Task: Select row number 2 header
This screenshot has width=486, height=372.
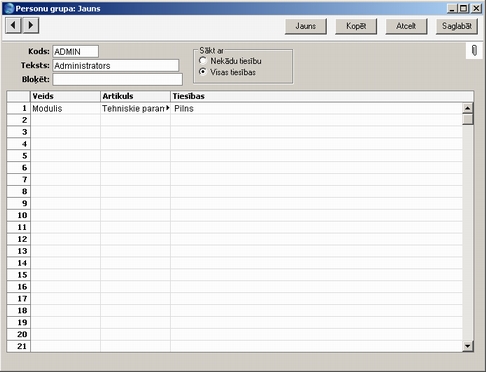Action: click(19, 120)
